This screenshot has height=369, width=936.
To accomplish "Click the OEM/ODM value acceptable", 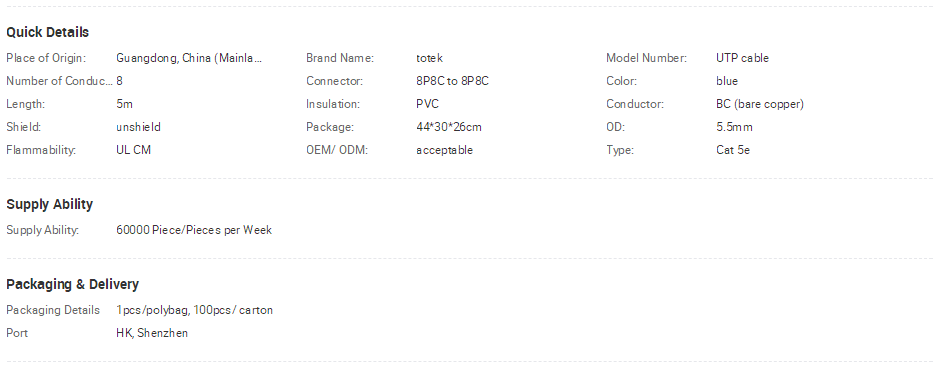I will (444, 150).
